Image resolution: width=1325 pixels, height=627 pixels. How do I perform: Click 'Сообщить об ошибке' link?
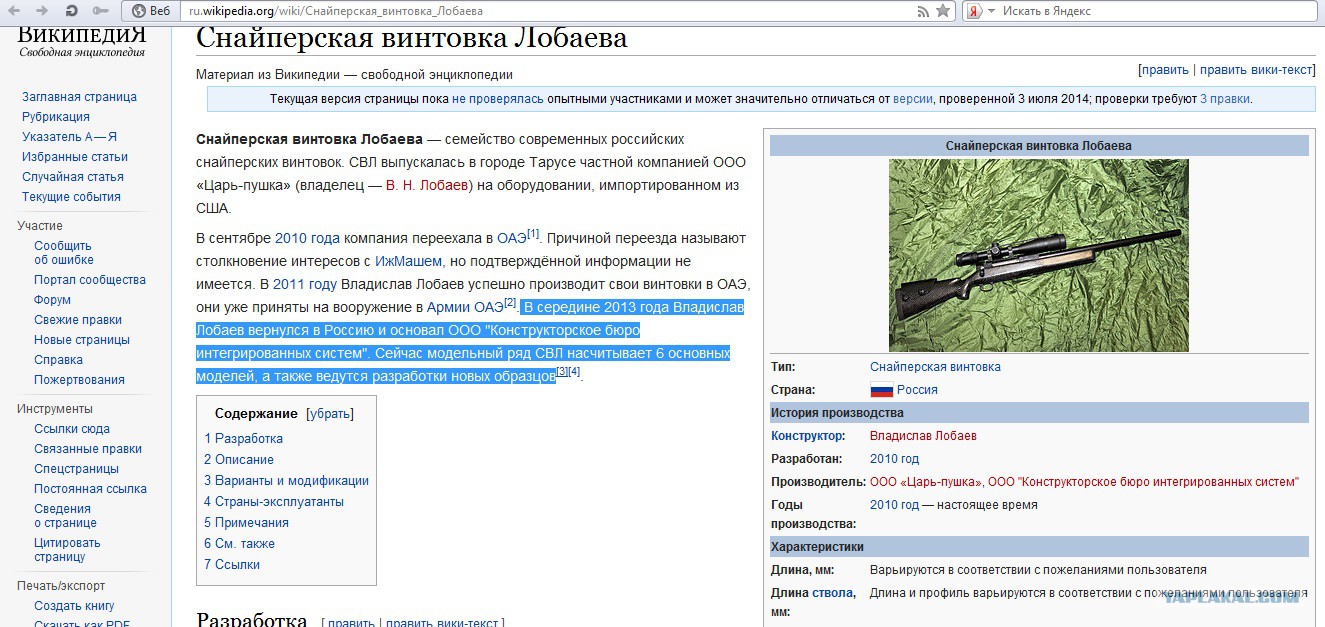pos(65,252)
